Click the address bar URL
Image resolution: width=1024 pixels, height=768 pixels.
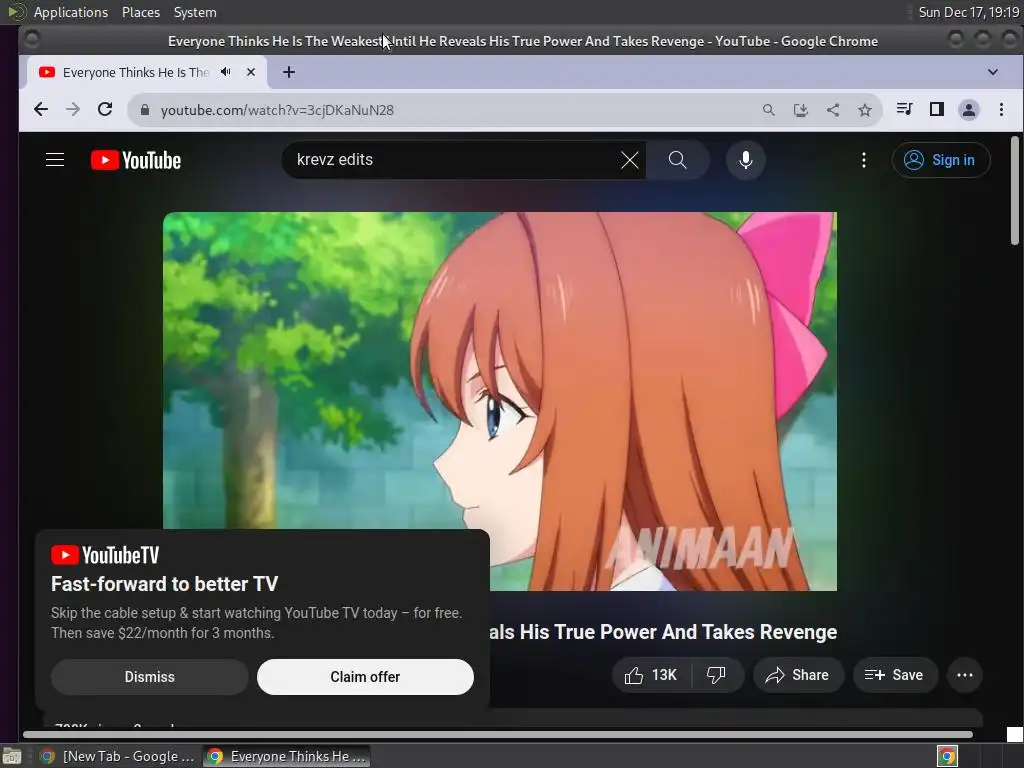[277, 110]
